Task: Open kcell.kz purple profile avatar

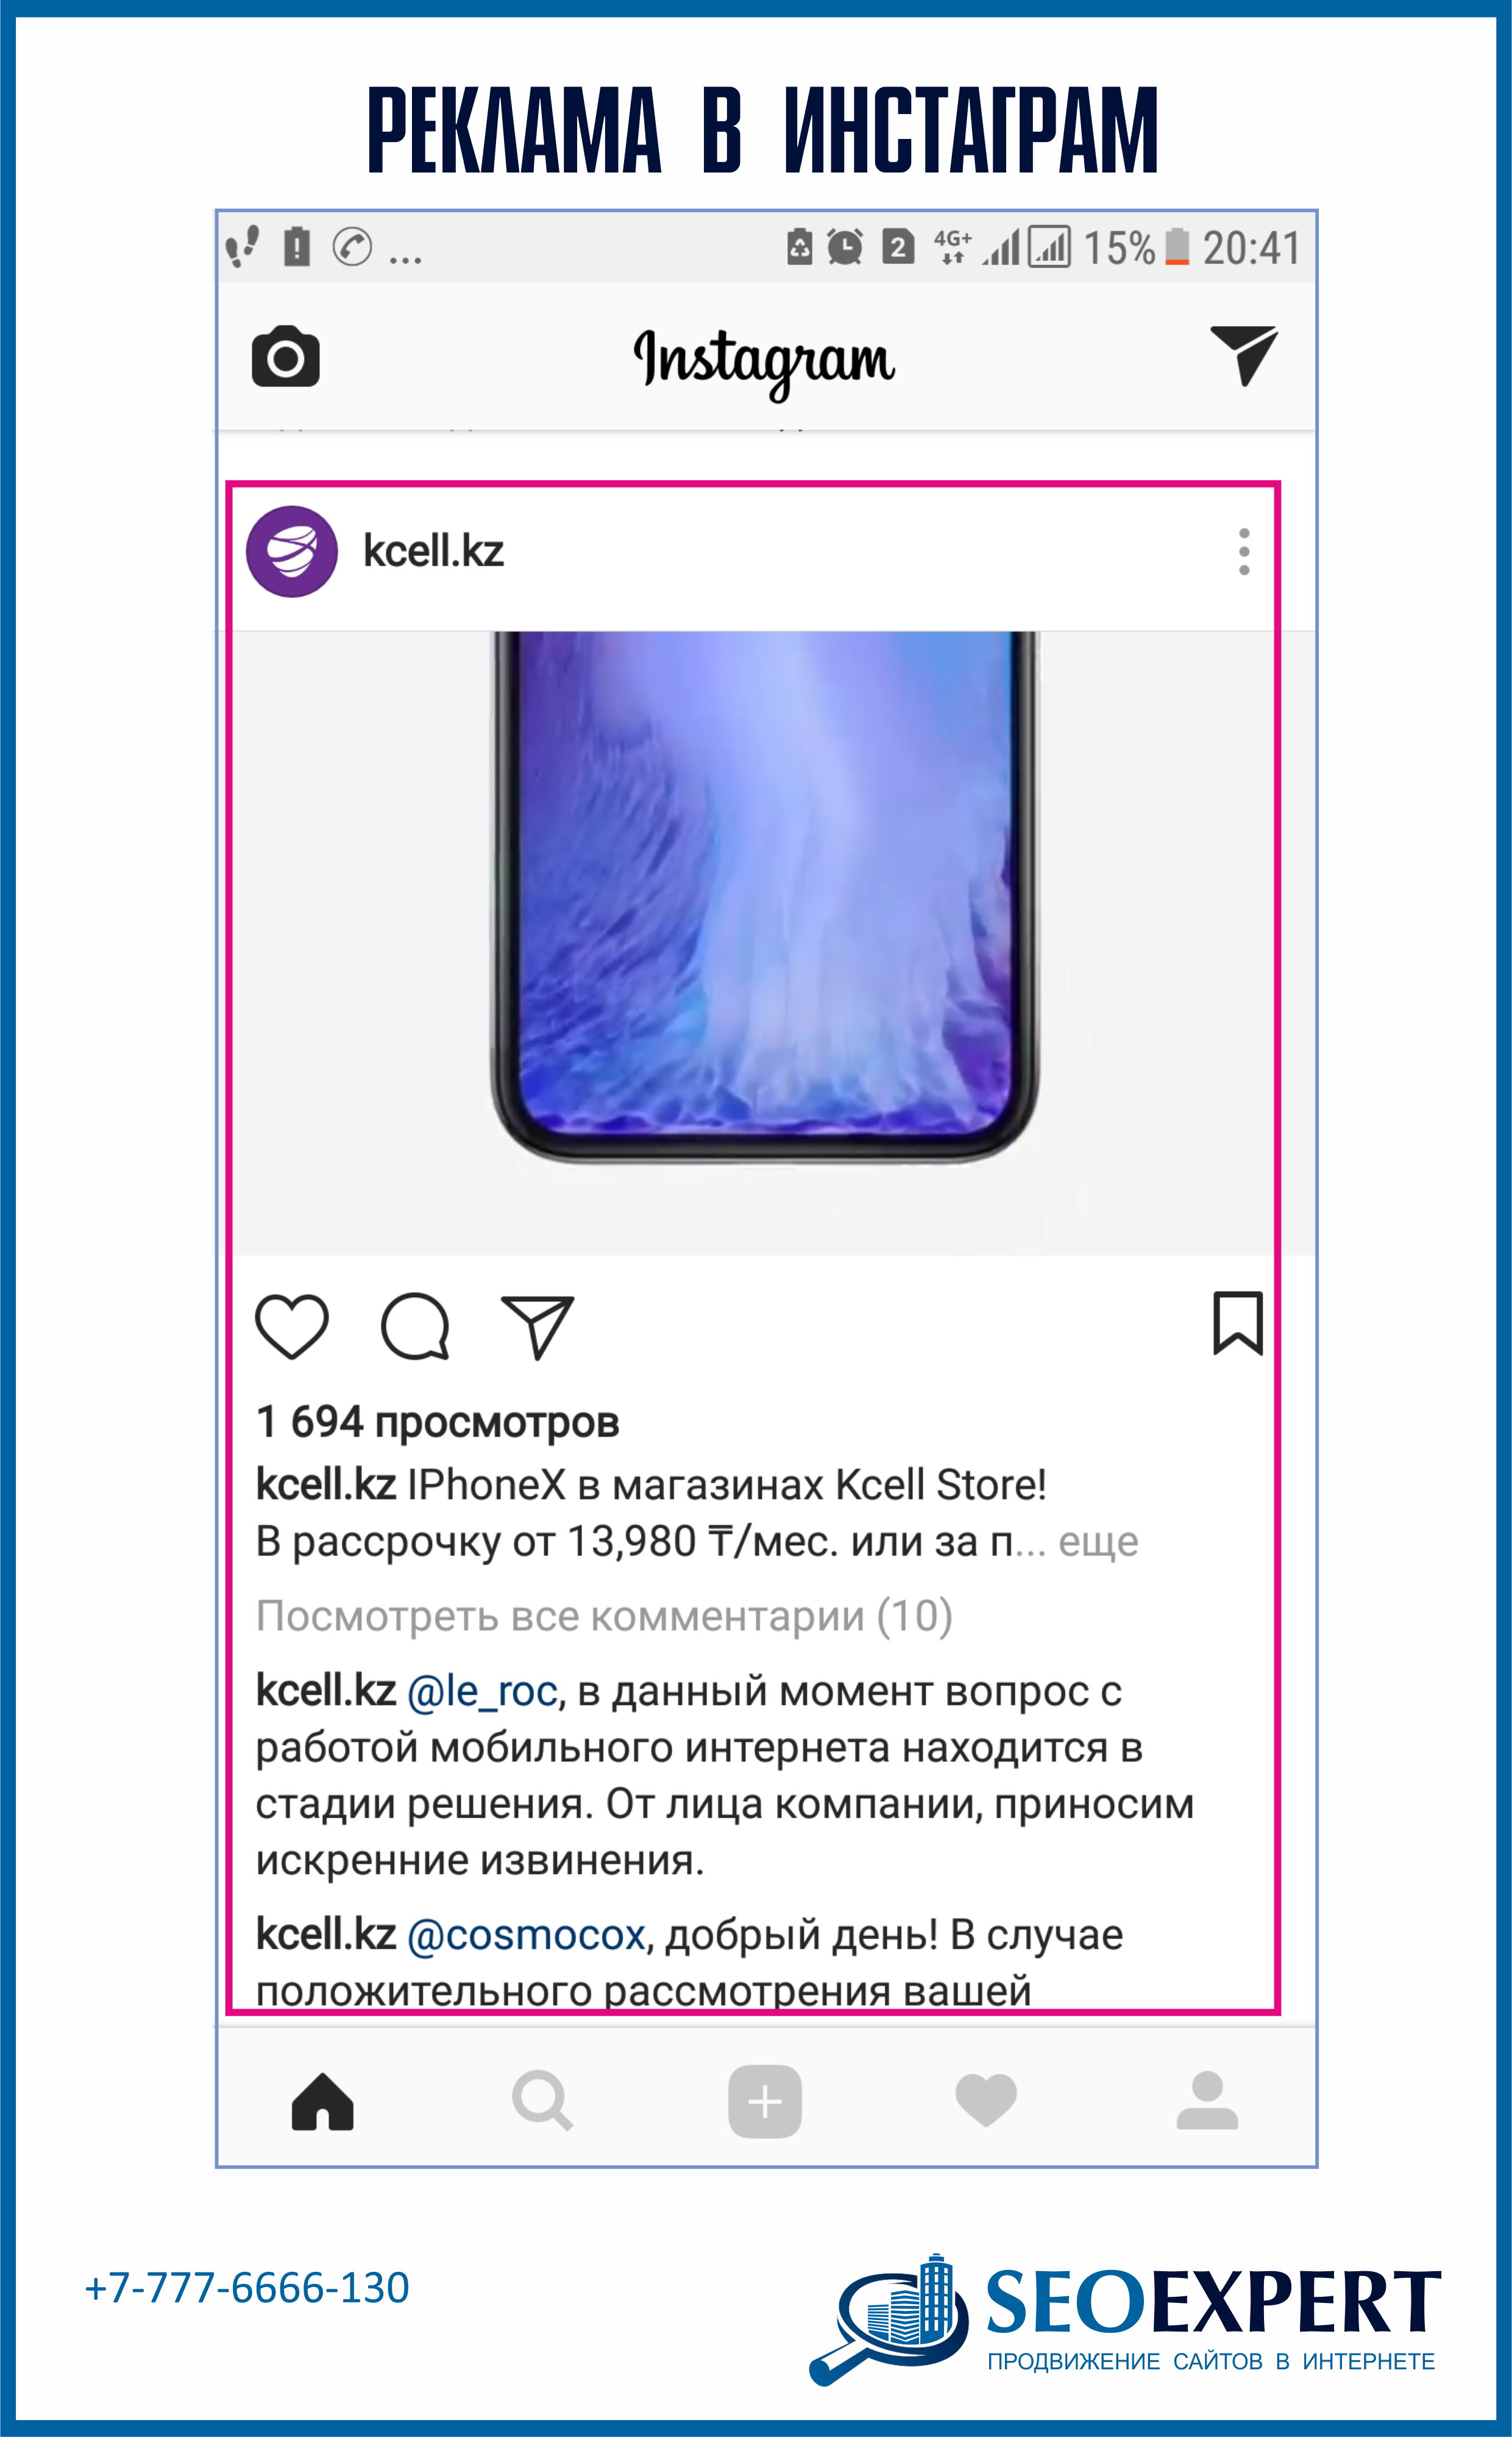Action: (292, 552)
